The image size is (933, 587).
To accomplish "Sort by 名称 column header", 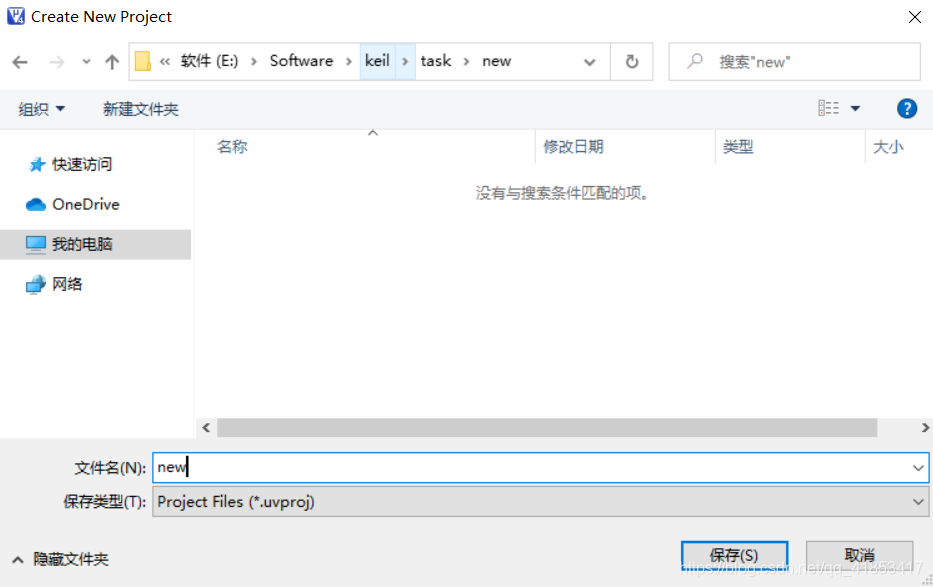I will 365,146.
